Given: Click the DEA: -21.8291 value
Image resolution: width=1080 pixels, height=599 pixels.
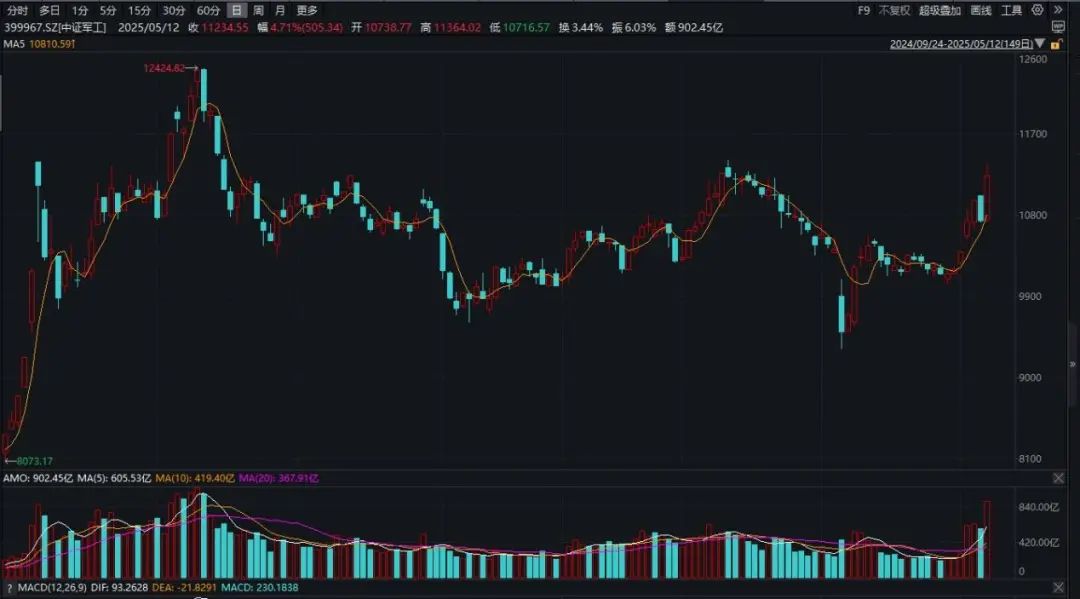Looking at the screenshot, I should (184, 587).
